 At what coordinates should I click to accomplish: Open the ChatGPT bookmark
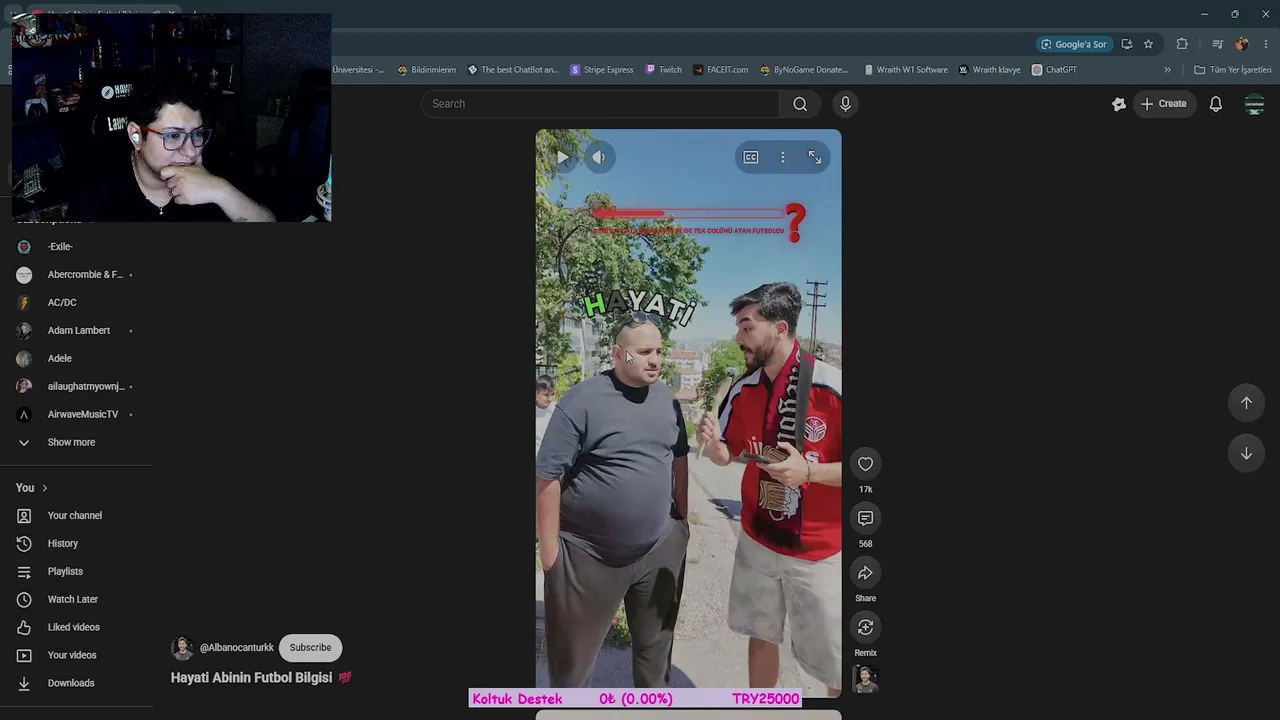tap(1054, 70)
